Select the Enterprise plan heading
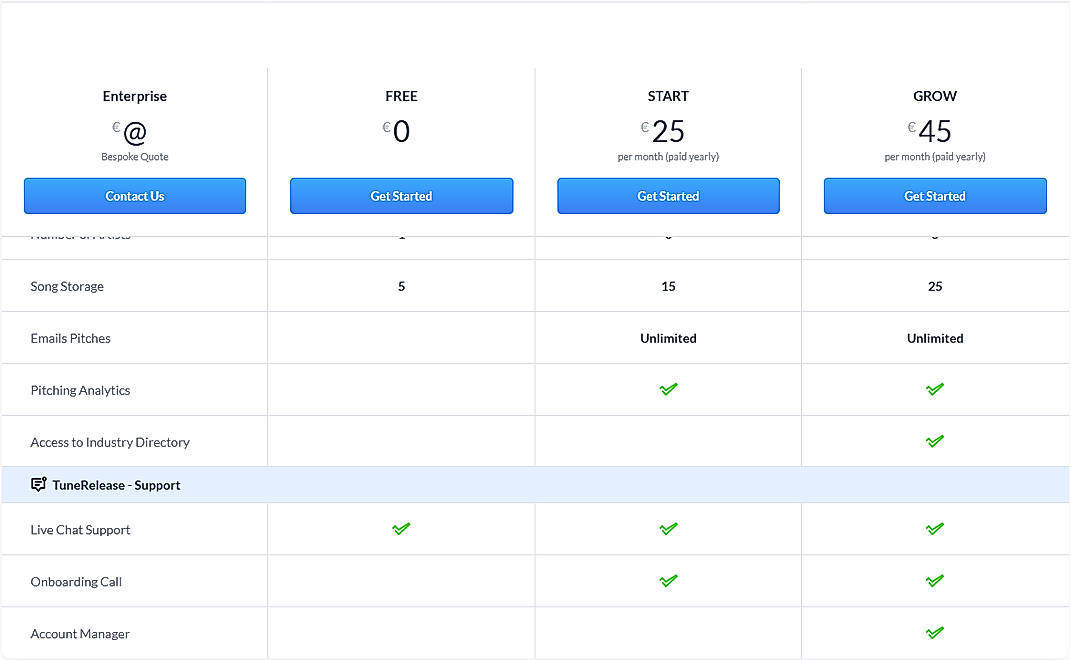 [x=134, y=96]
